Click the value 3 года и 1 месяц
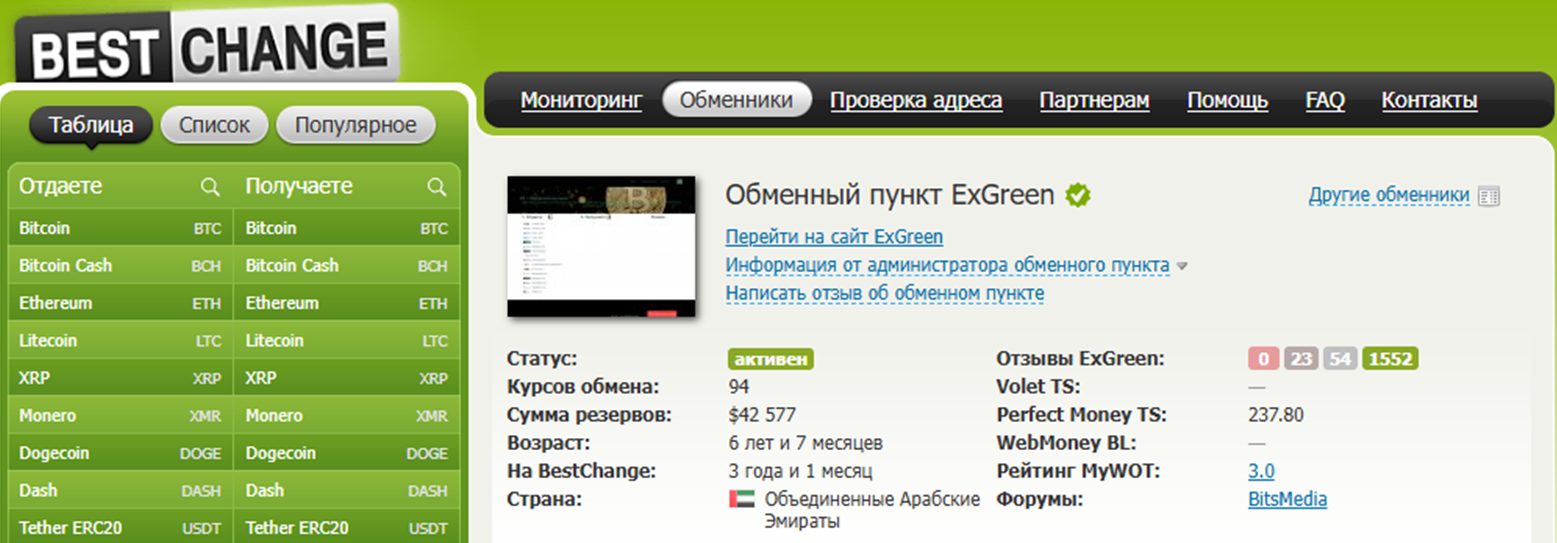This screenshot has width=1557, height=543. click(801, 471)
